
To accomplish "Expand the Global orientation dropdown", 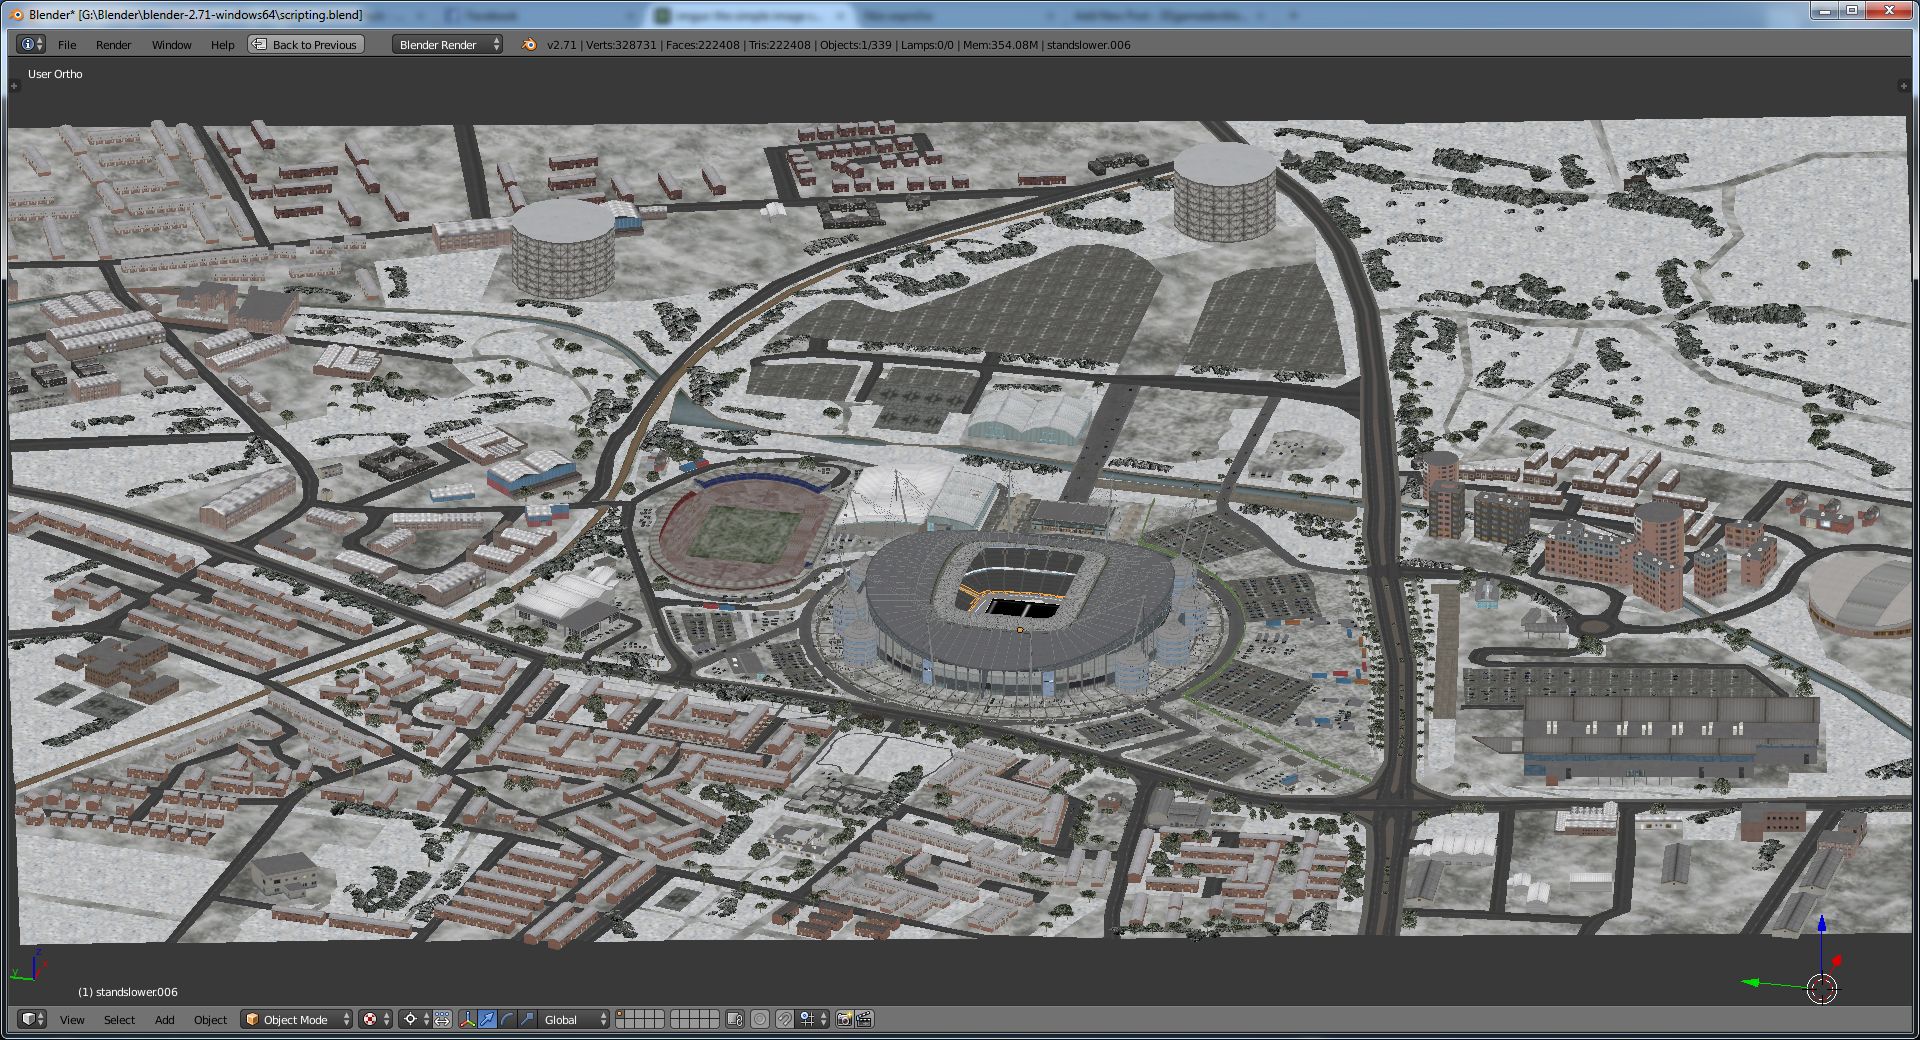I will [574, 1019].
